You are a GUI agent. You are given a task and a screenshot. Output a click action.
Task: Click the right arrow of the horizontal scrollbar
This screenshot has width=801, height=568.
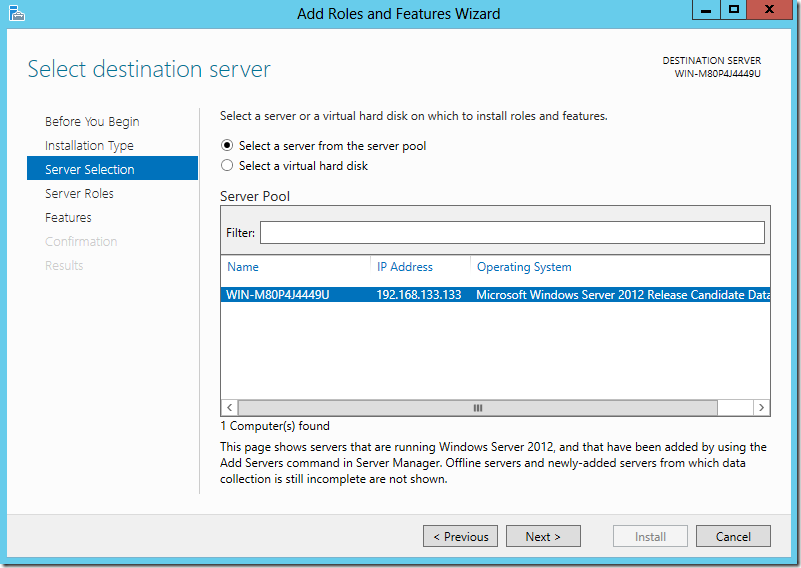[761, 408]
